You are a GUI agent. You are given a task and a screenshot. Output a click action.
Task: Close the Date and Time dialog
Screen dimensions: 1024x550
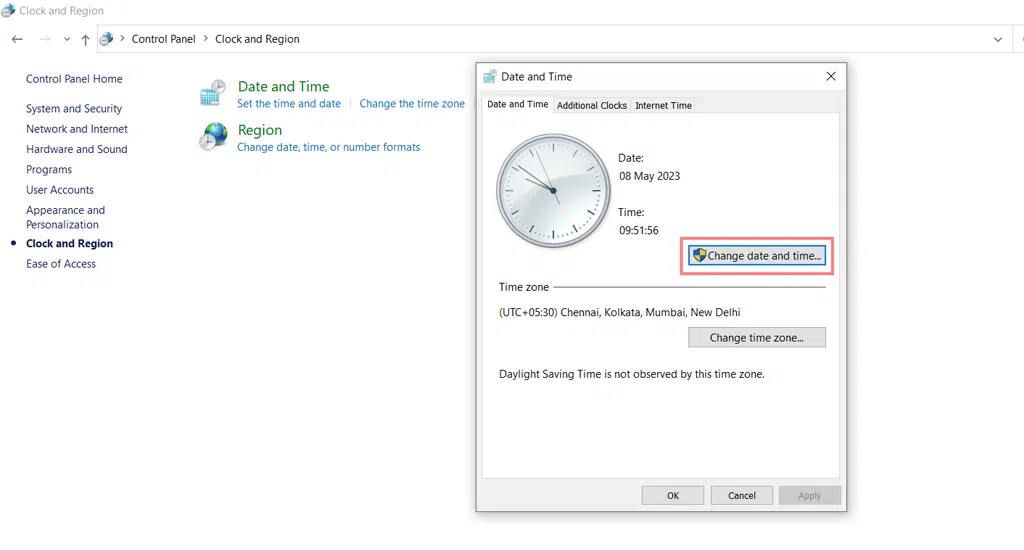(831, 76)
